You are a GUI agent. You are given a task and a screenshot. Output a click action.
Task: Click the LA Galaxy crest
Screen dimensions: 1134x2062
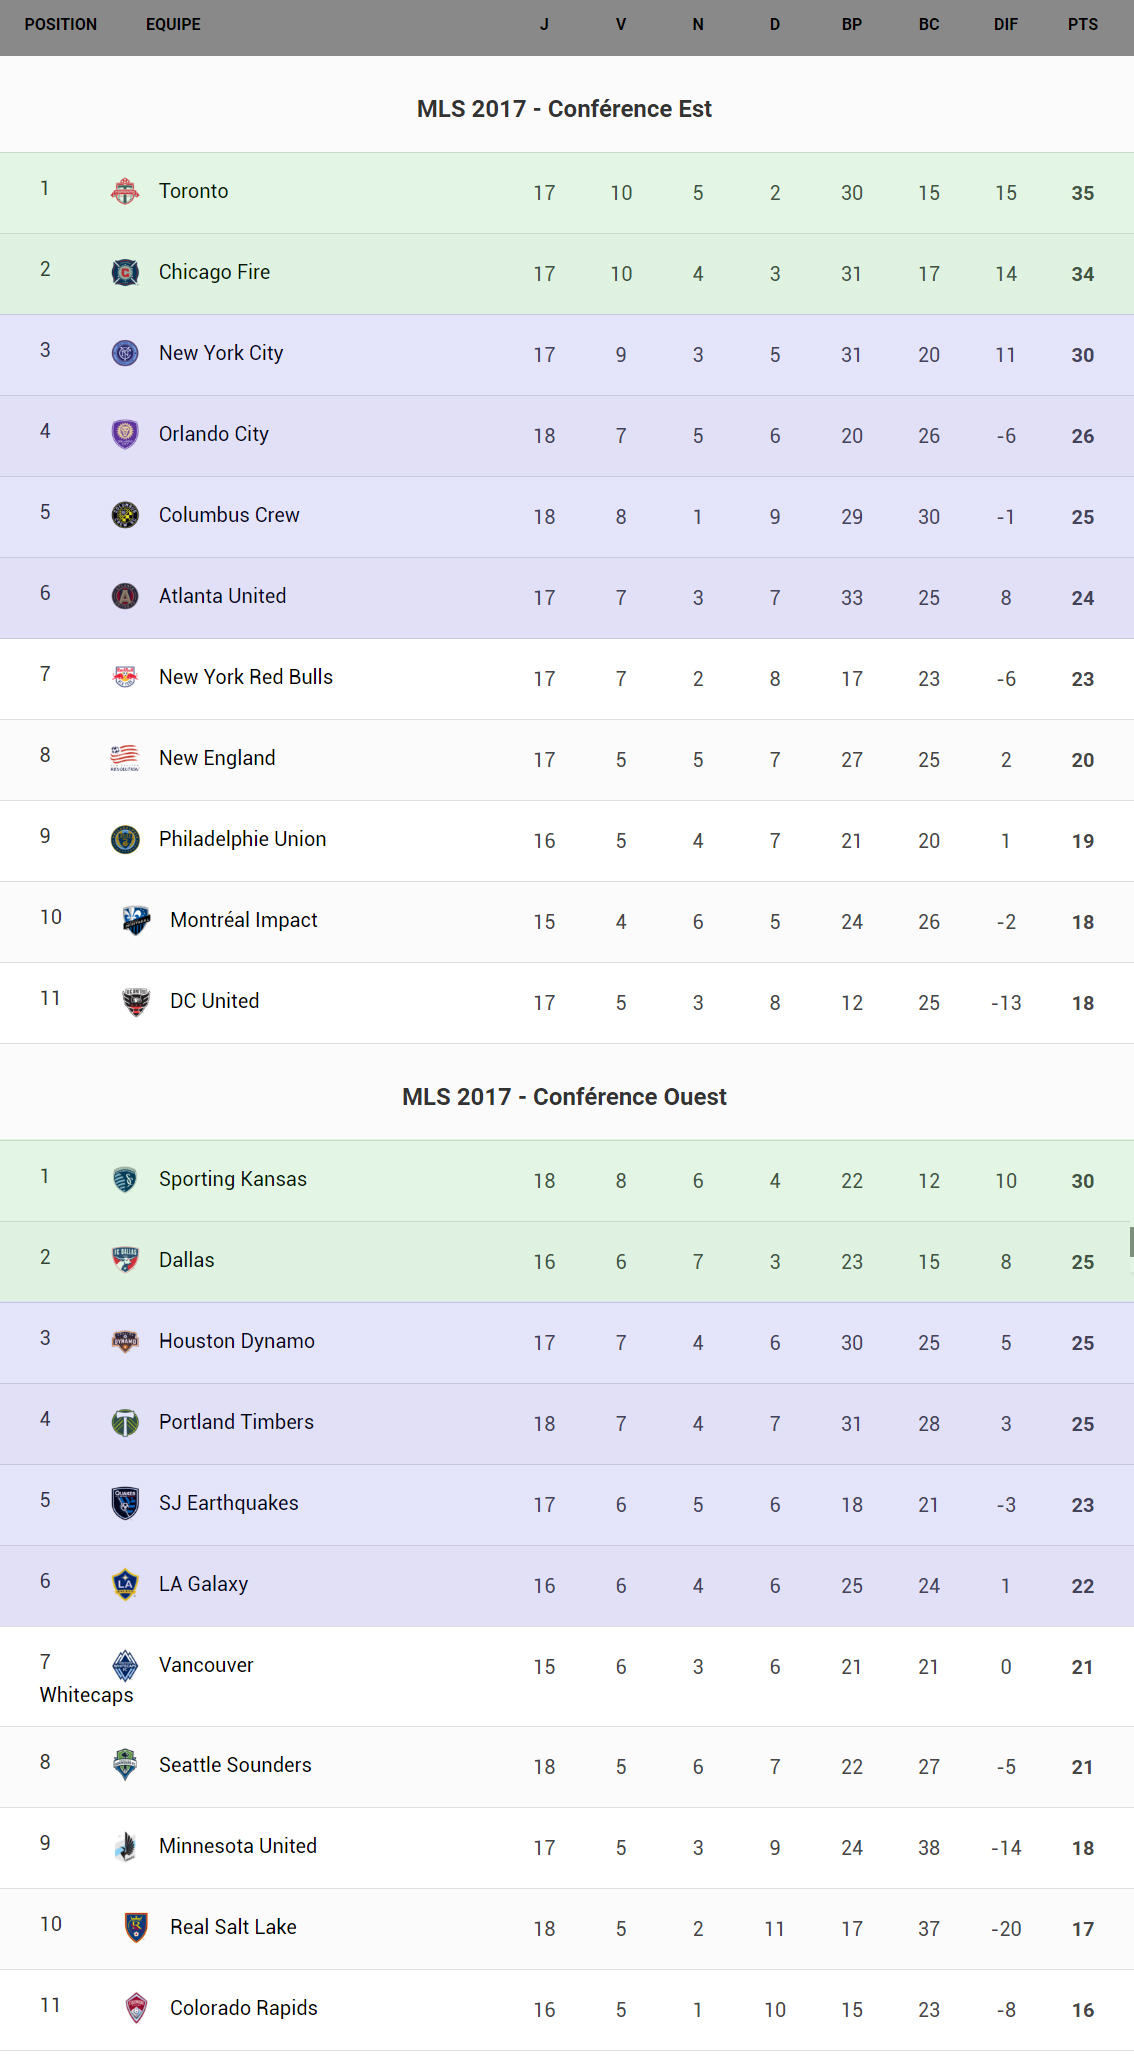click(x=125, y=1584)
